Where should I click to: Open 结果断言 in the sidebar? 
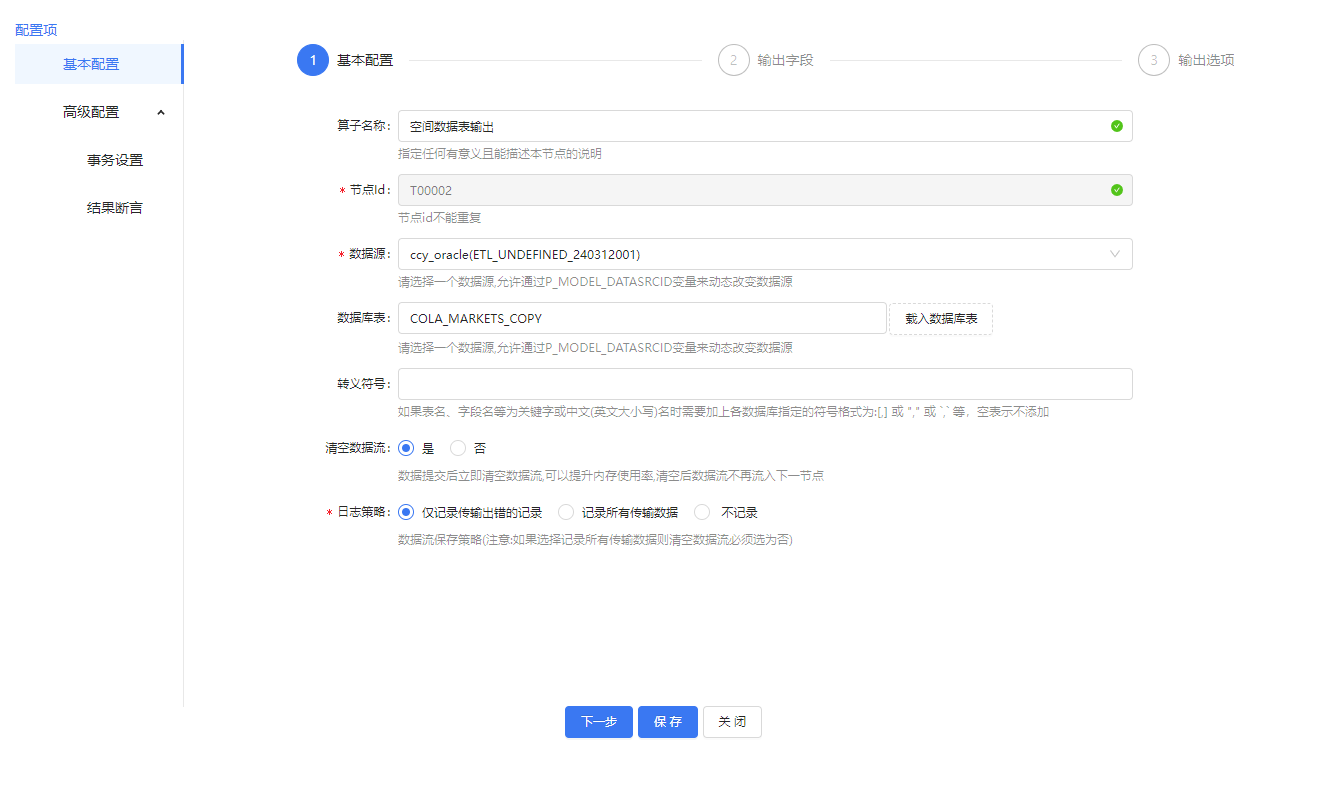(x=115, y=208)
